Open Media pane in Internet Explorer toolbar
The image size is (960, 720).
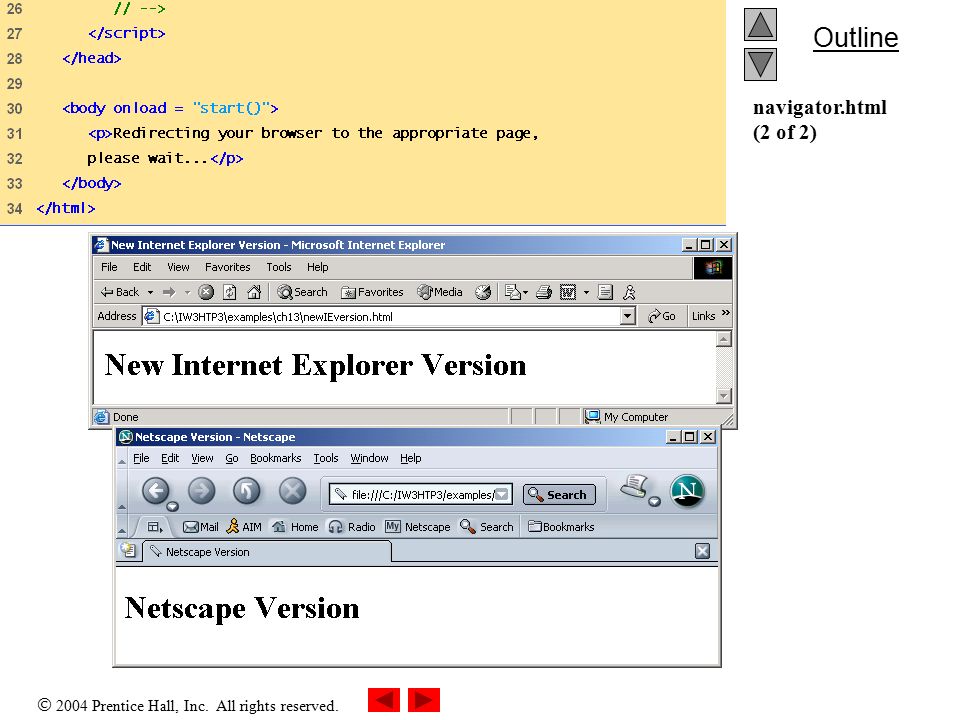click(440, 292)
